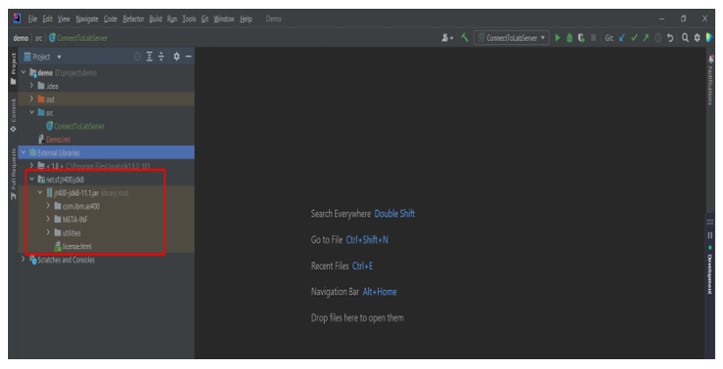Open the File menu
Image resolution: width=723 pixels, height=369 pixels.
pos(32,19)
